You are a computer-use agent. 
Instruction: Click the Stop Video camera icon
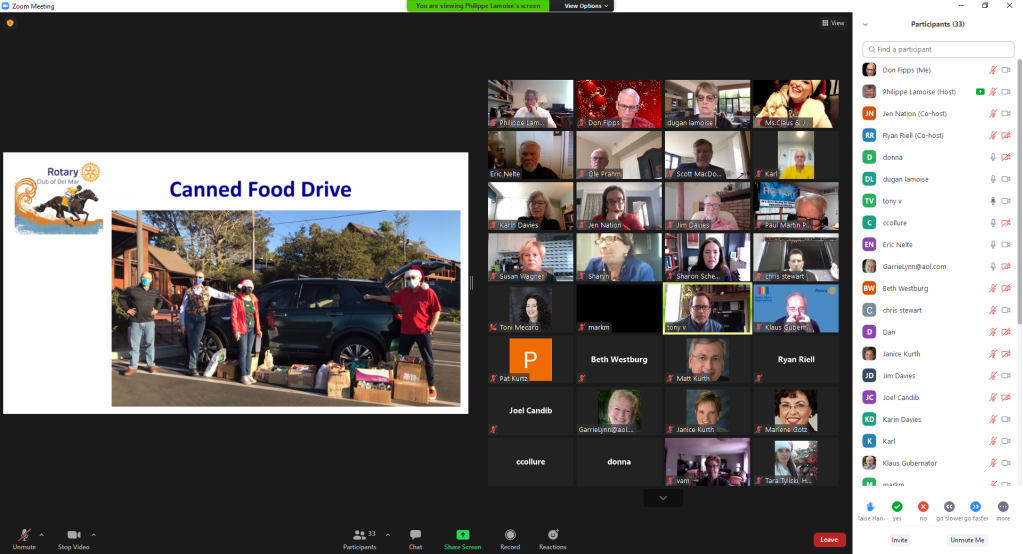click(x=73, y=535)
